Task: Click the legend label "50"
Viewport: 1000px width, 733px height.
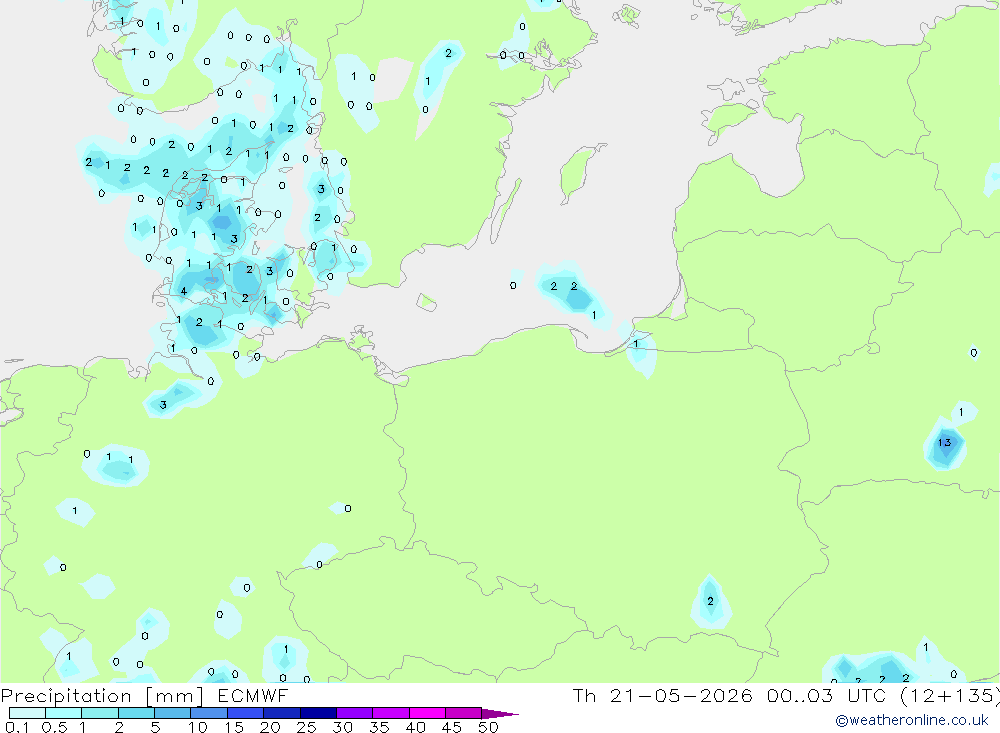Action: tap(488, 727)
